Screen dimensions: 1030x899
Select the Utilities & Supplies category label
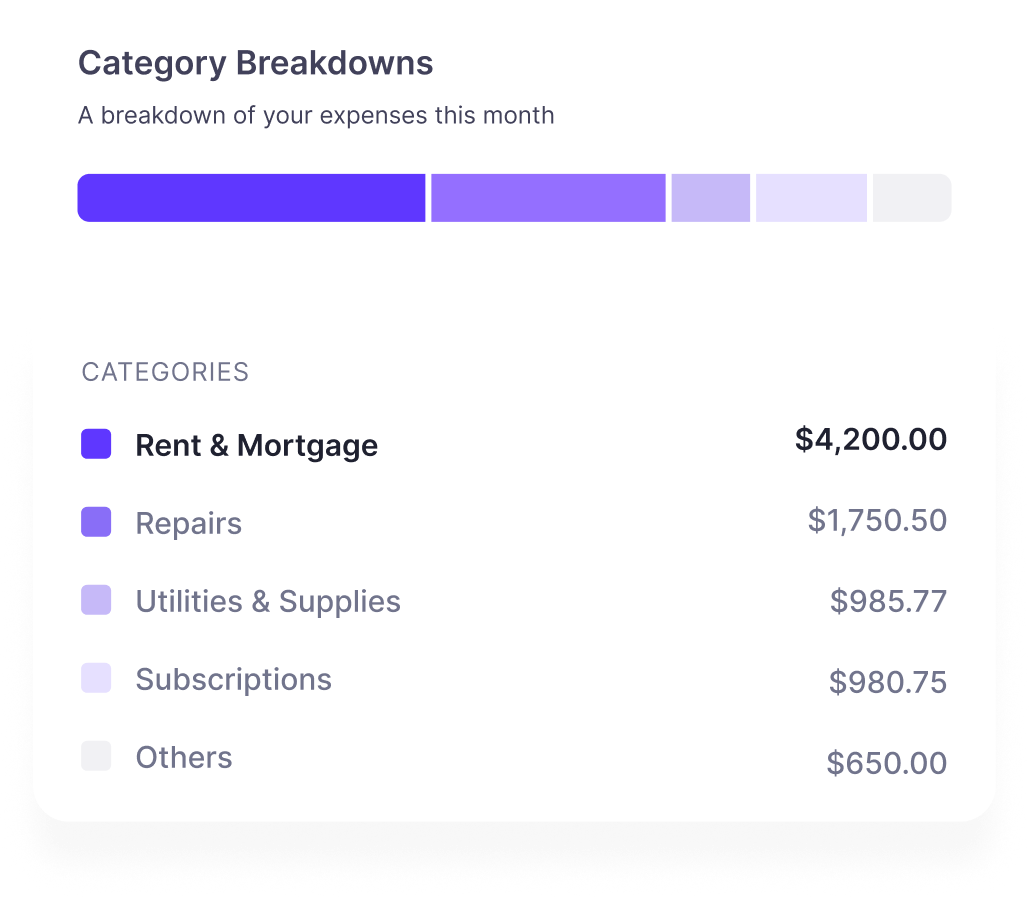(x=268, y=602)
